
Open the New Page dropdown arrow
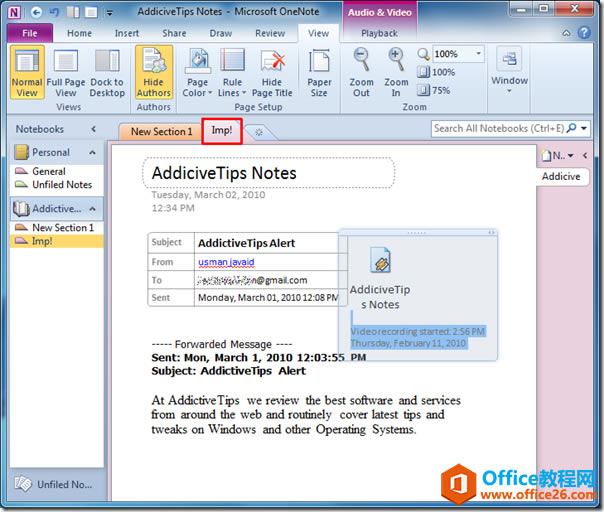tap(571, 155)
